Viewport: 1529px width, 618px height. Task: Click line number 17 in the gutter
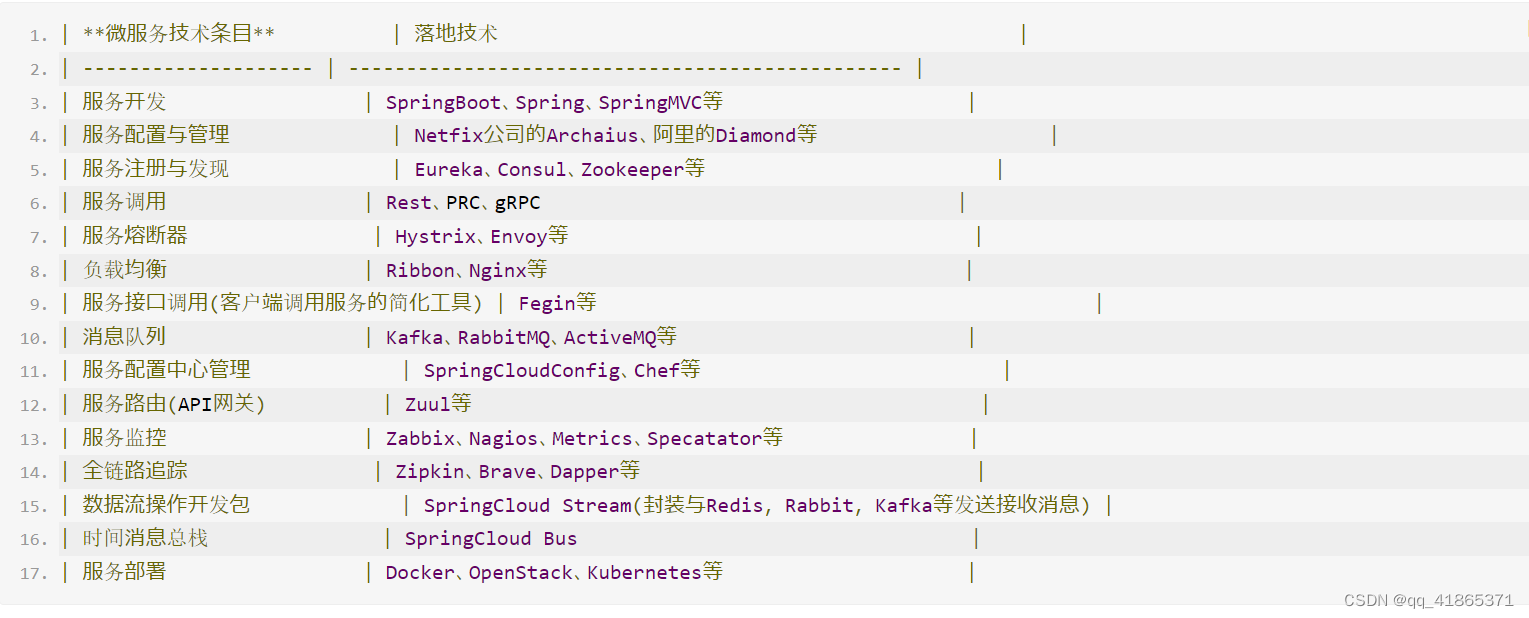click(x=34, y=574)
